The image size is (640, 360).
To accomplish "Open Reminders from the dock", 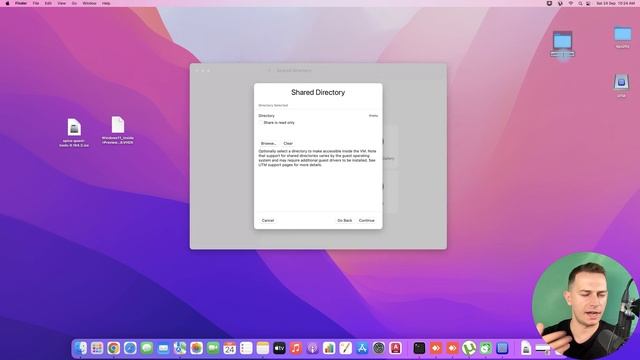I will [x=246, y=348].
